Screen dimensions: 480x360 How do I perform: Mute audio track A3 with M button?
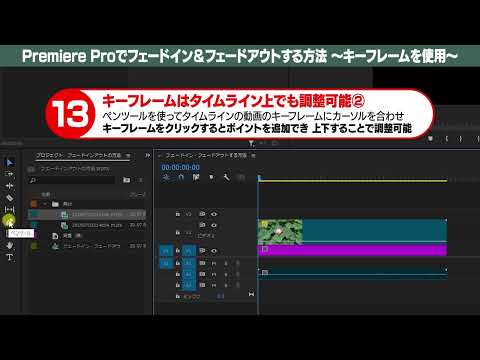point(214,286)
